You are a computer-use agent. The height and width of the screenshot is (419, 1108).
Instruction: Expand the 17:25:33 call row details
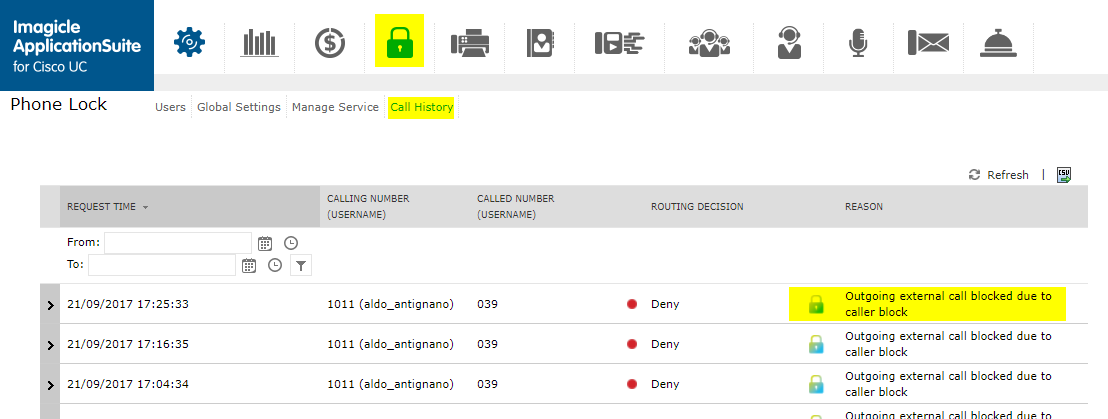(50, 305)
